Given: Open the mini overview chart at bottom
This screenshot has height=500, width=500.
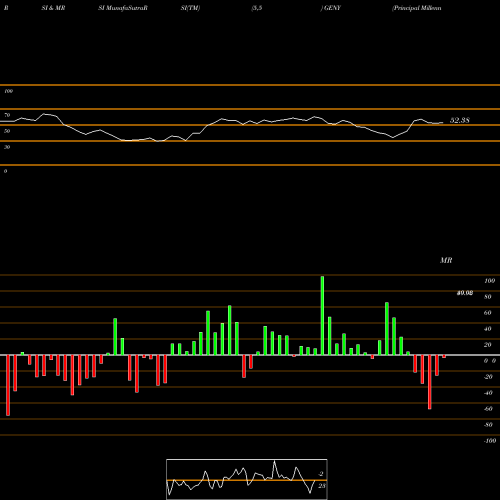Looking at the screenshot, I should (247, 479).
